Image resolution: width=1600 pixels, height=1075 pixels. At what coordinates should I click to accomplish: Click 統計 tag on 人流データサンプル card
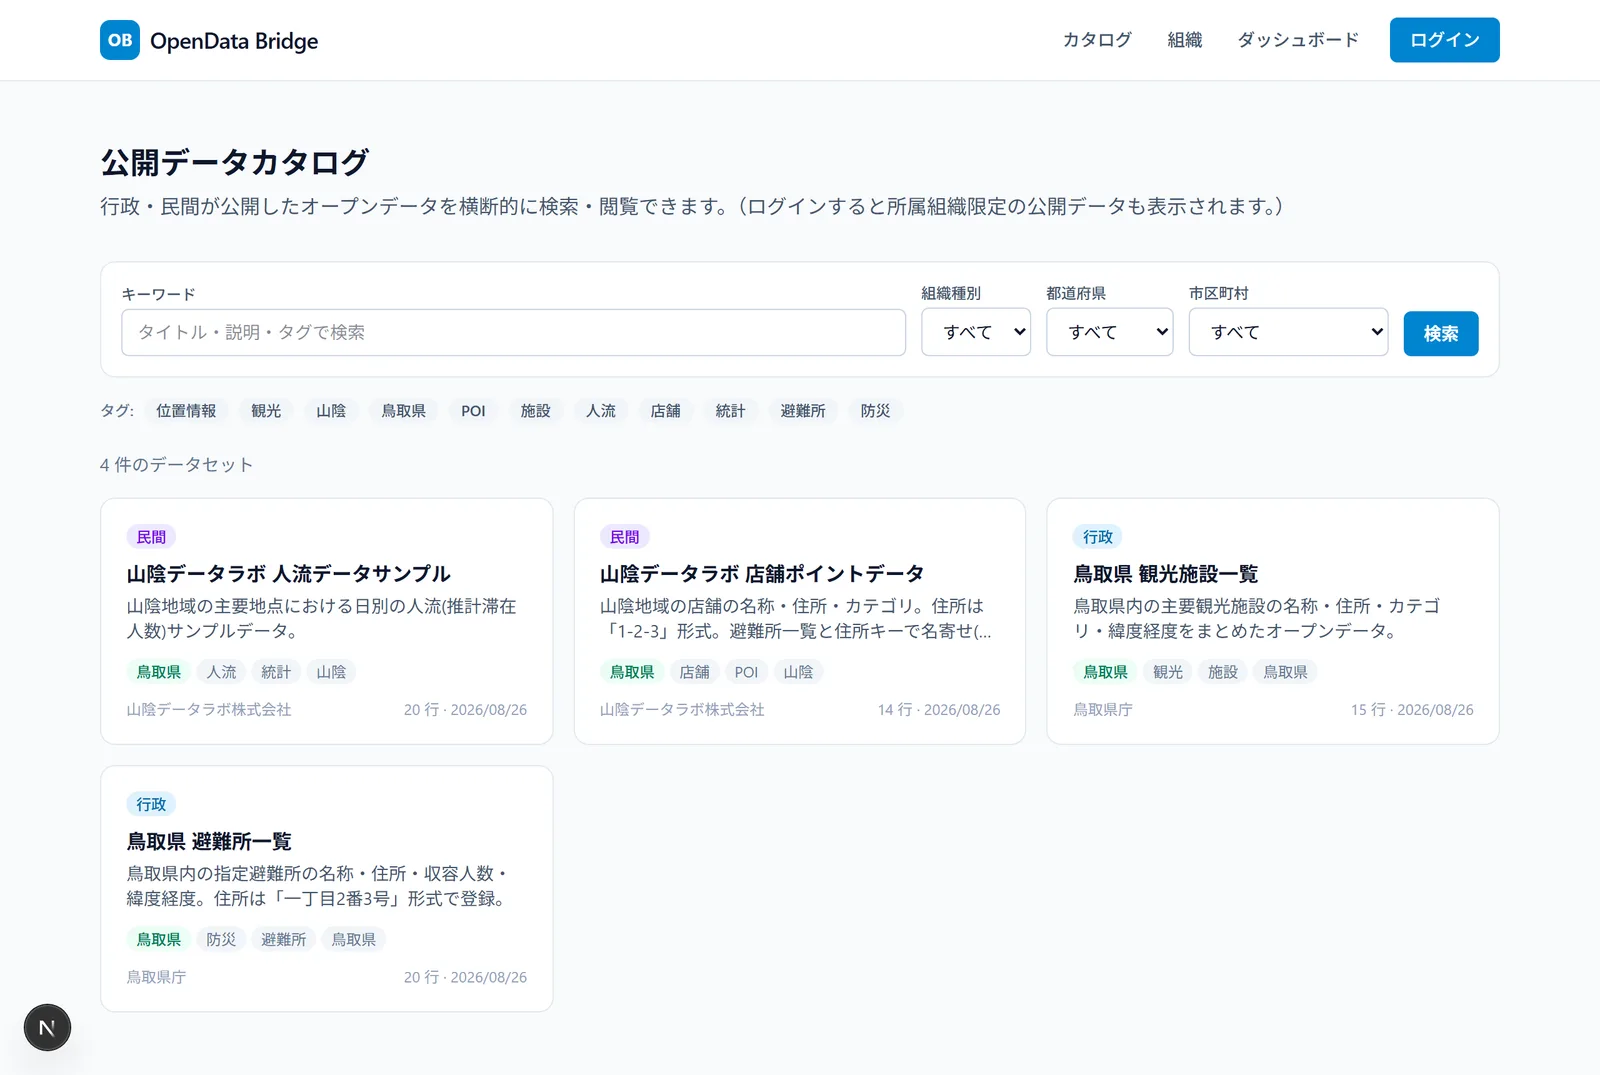[x=276, y=672]
